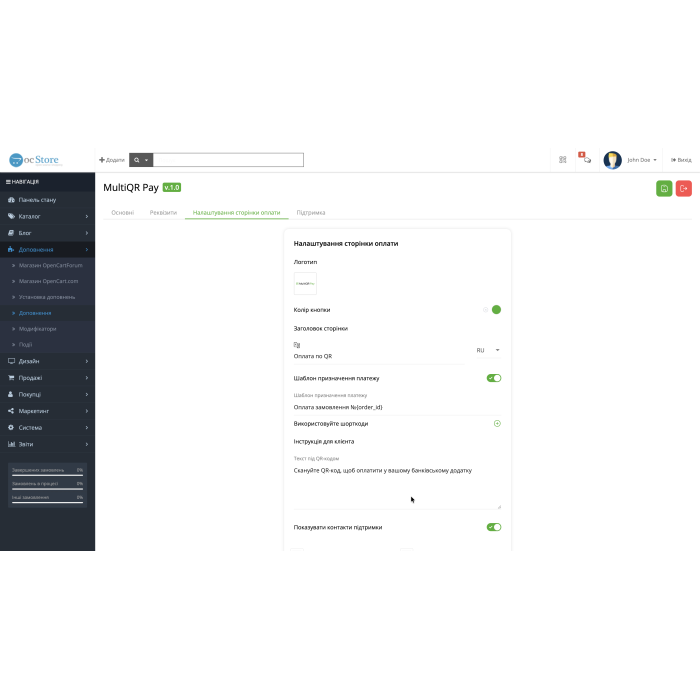Expand the Каталог menu chevron
Viewport: 700px width, 700px height.
pyautogui.click(x=87, y=217)
